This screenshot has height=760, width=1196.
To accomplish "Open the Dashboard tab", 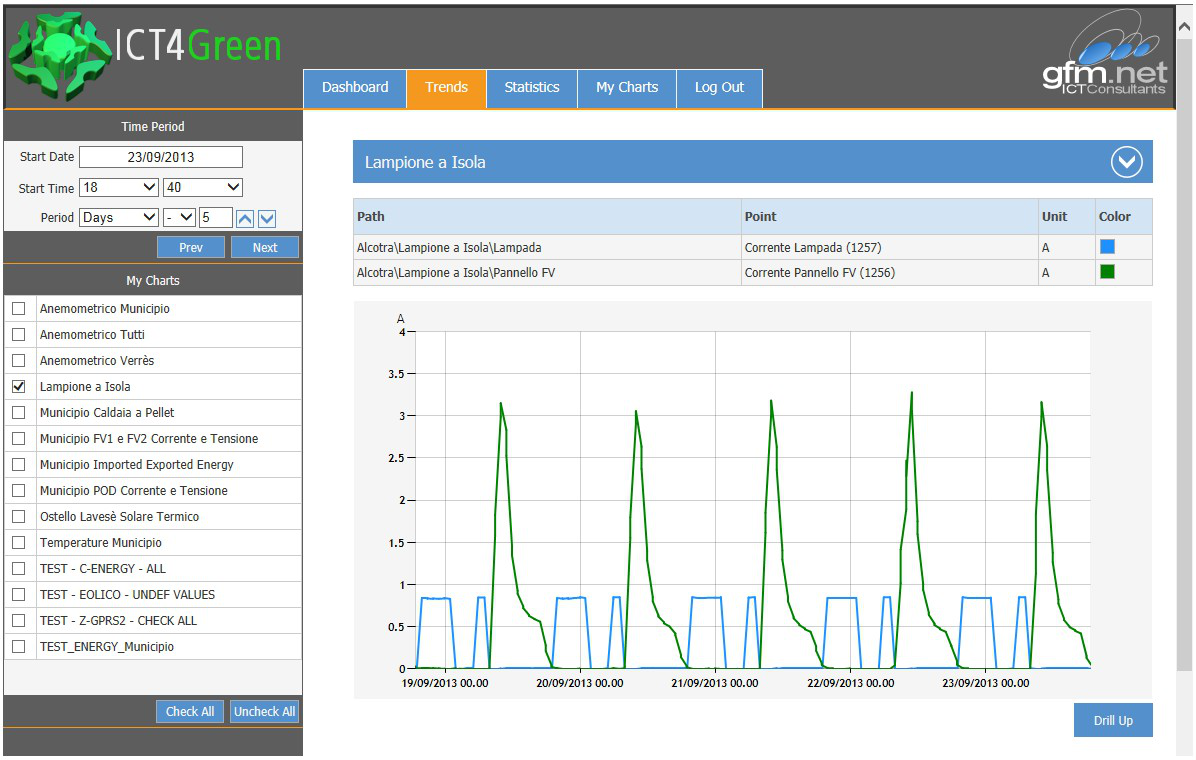I will pyautogui.click(x=355, y=88).
